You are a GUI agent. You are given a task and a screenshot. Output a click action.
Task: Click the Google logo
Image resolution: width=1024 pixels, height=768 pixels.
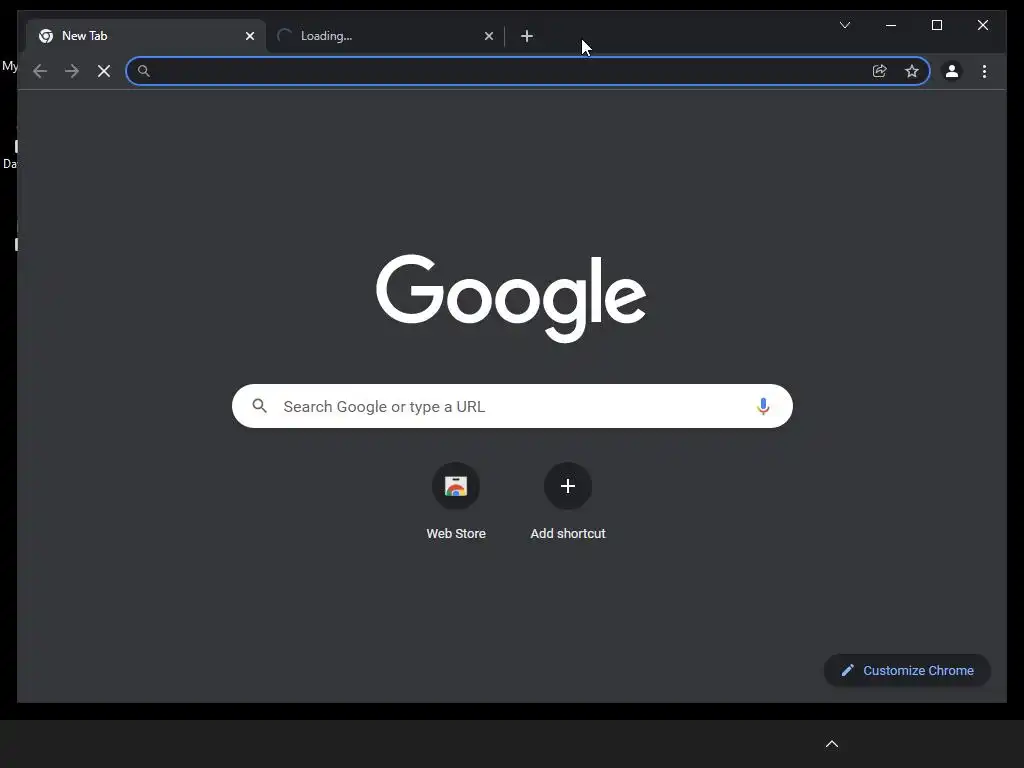(x=511, y=297)
